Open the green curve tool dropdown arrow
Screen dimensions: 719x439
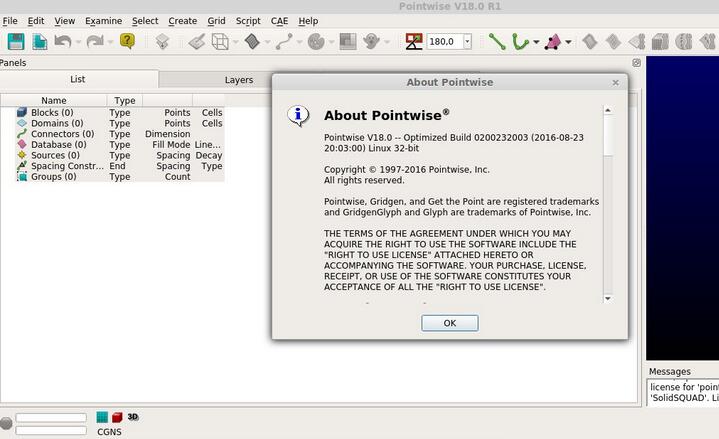click(x=536, y=42)
